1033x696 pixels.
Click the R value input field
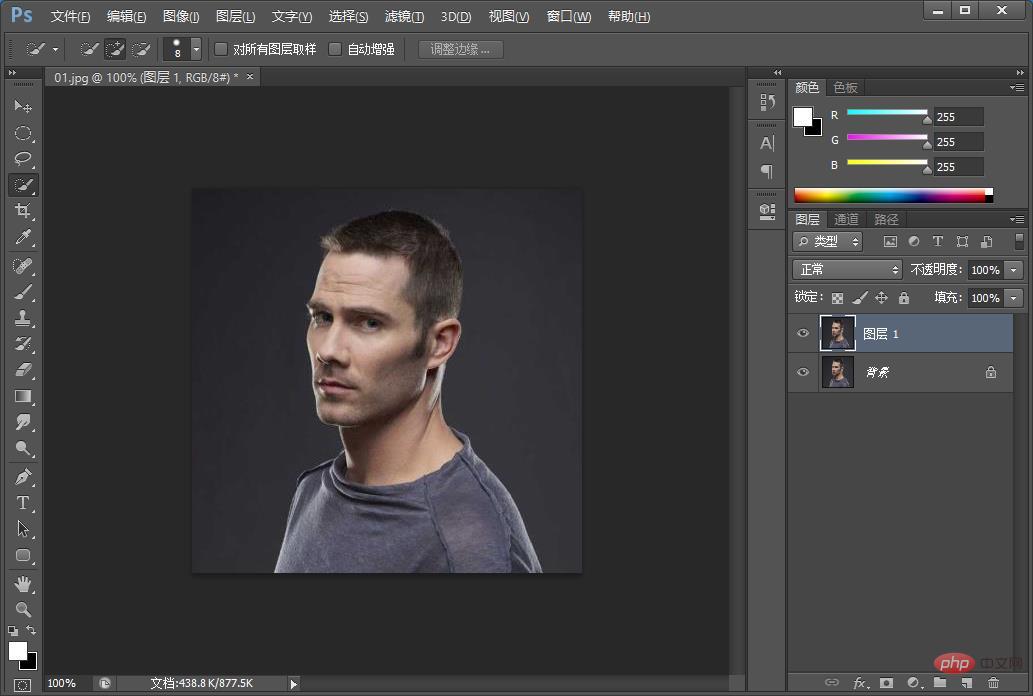point(958,117)
